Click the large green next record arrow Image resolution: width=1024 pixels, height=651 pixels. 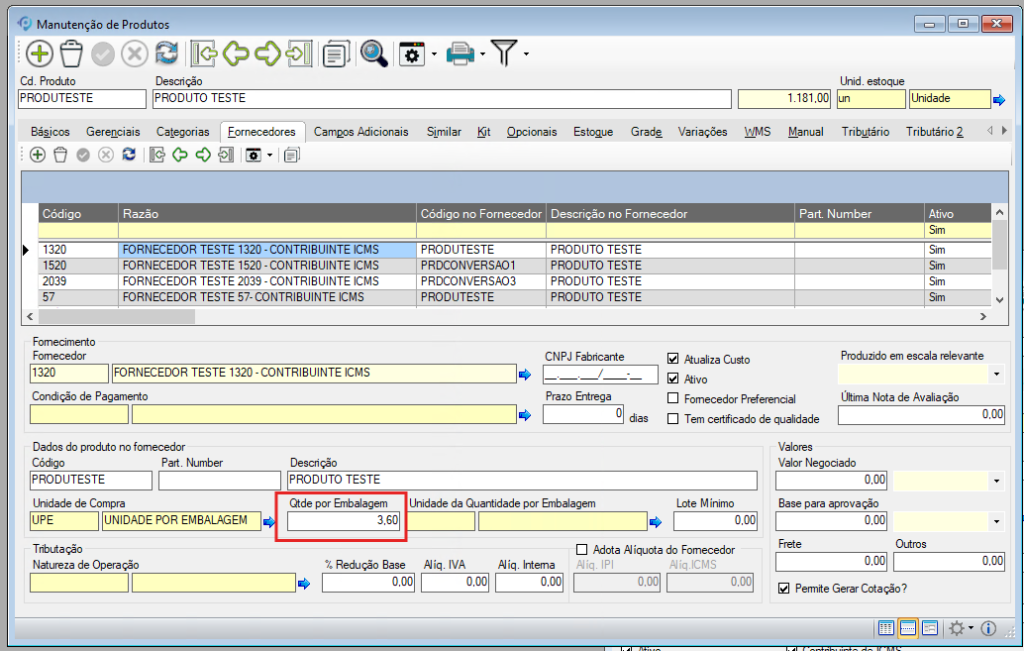[267, 54]
